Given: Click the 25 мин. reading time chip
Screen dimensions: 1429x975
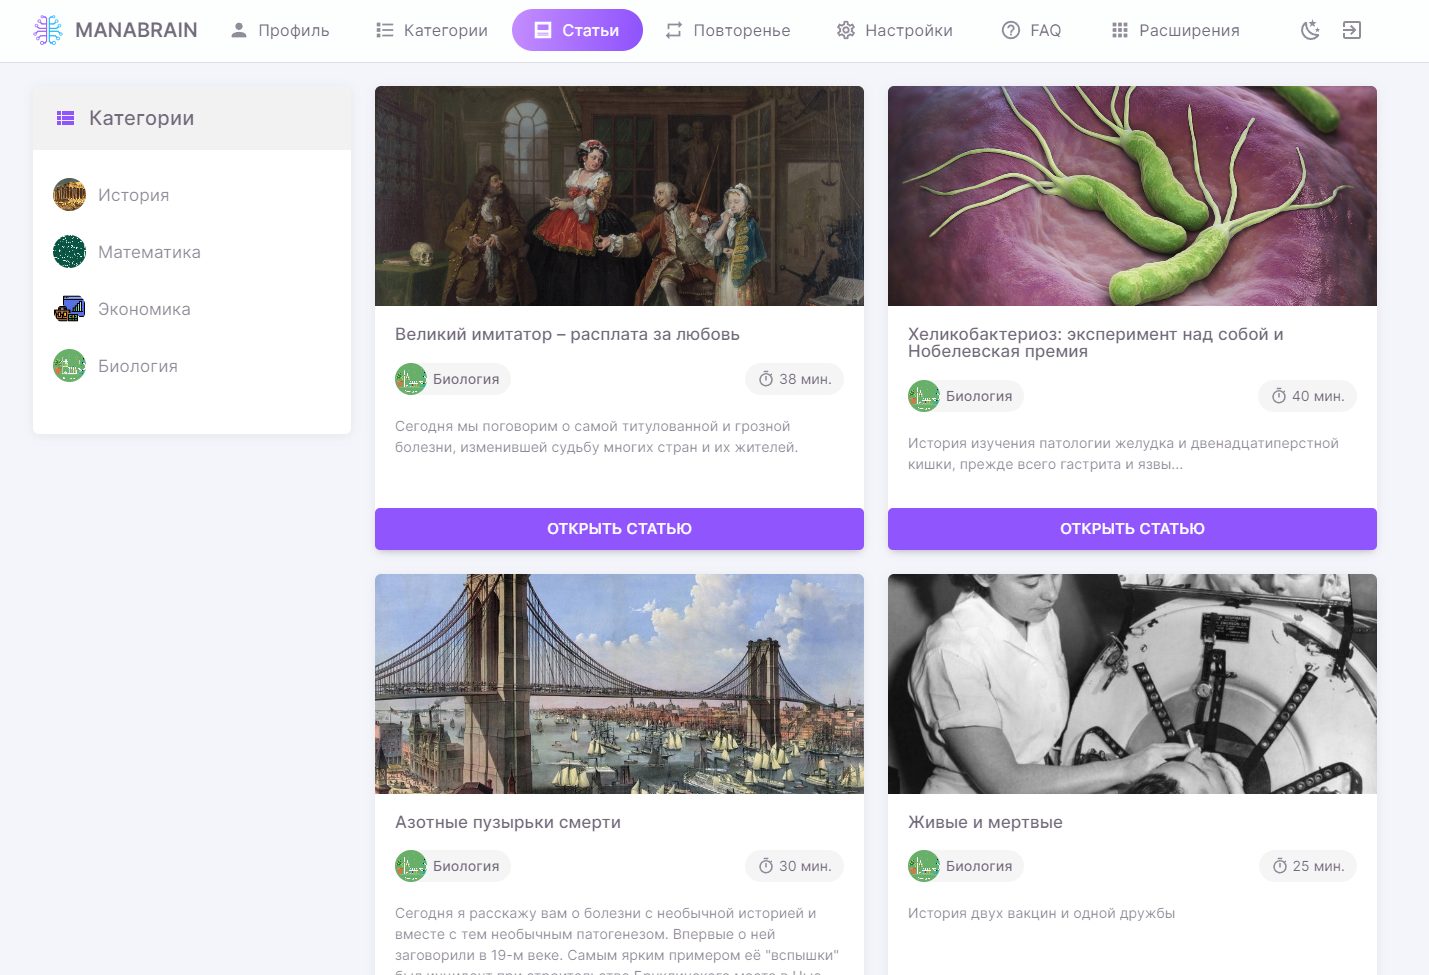Looking at the screenshot, I should (x=1308, y=866).
